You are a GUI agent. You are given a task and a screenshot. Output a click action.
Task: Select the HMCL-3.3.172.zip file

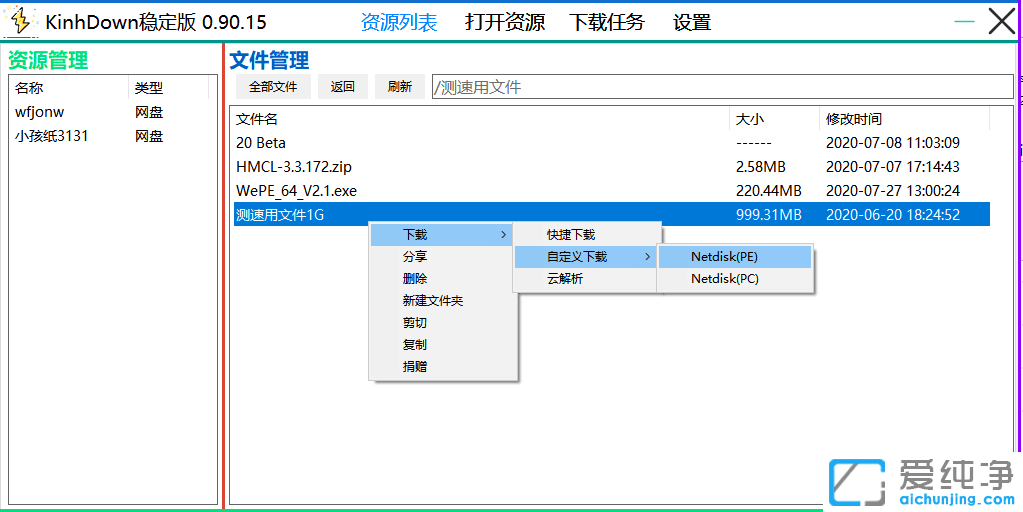coord(611,167)
